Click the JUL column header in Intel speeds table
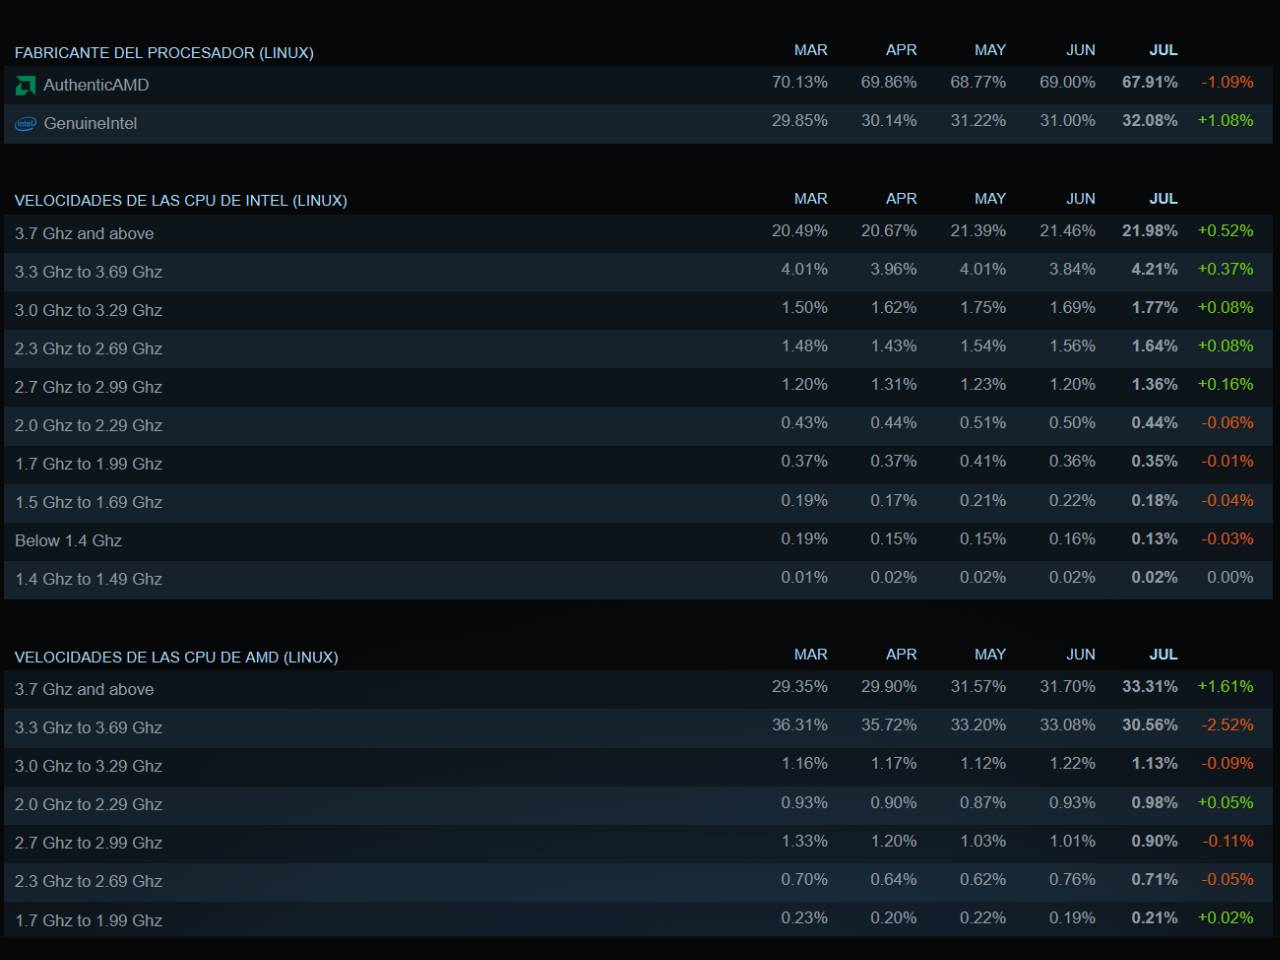The image size is (1280, 960). coord(1163,199)
